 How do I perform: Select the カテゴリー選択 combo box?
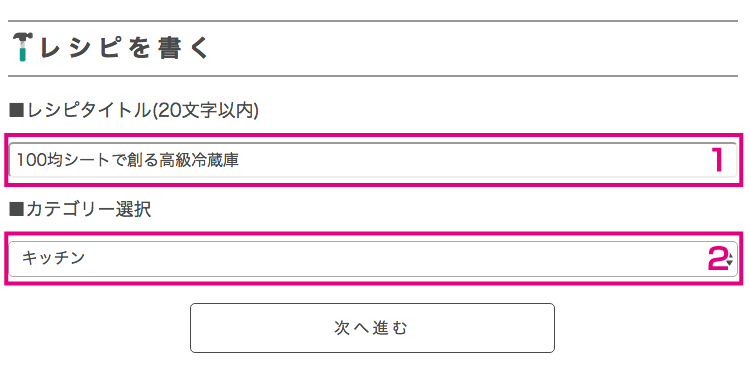coord(373,259)
